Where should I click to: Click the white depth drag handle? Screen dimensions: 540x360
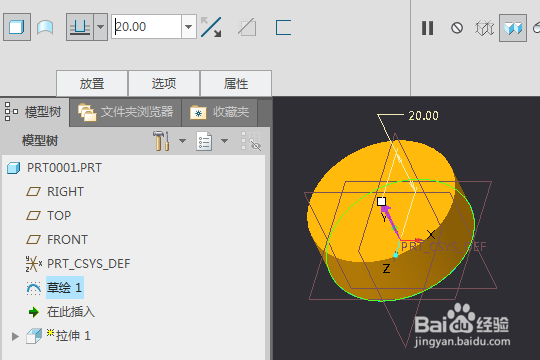(381, 202)
